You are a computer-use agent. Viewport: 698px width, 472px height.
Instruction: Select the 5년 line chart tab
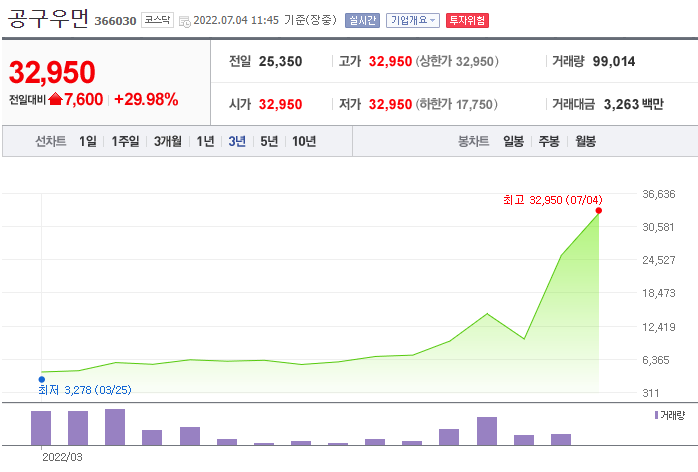(269, 142)
